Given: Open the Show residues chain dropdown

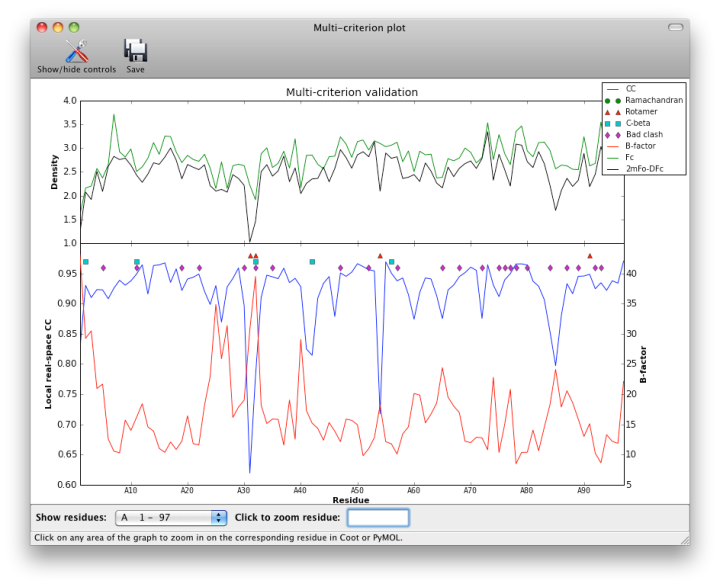Looking at the screenshot, I should 172,517.
